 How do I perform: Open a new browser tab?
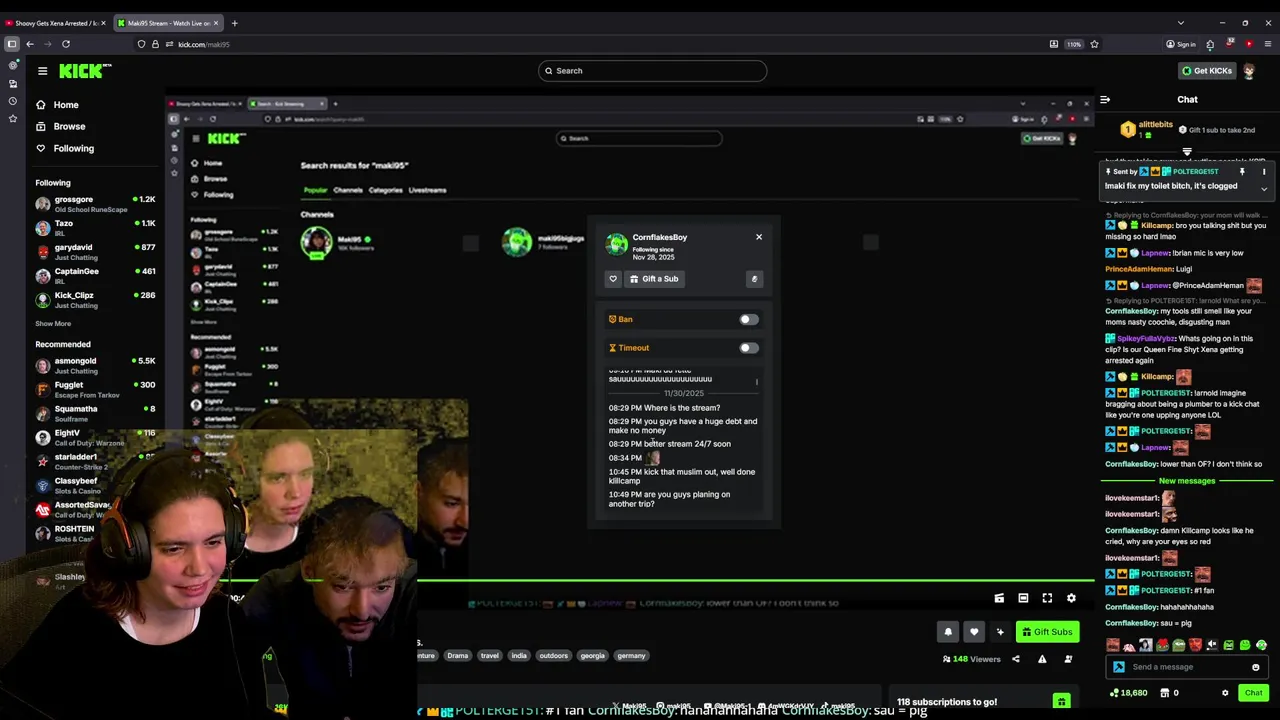(234, 23)
